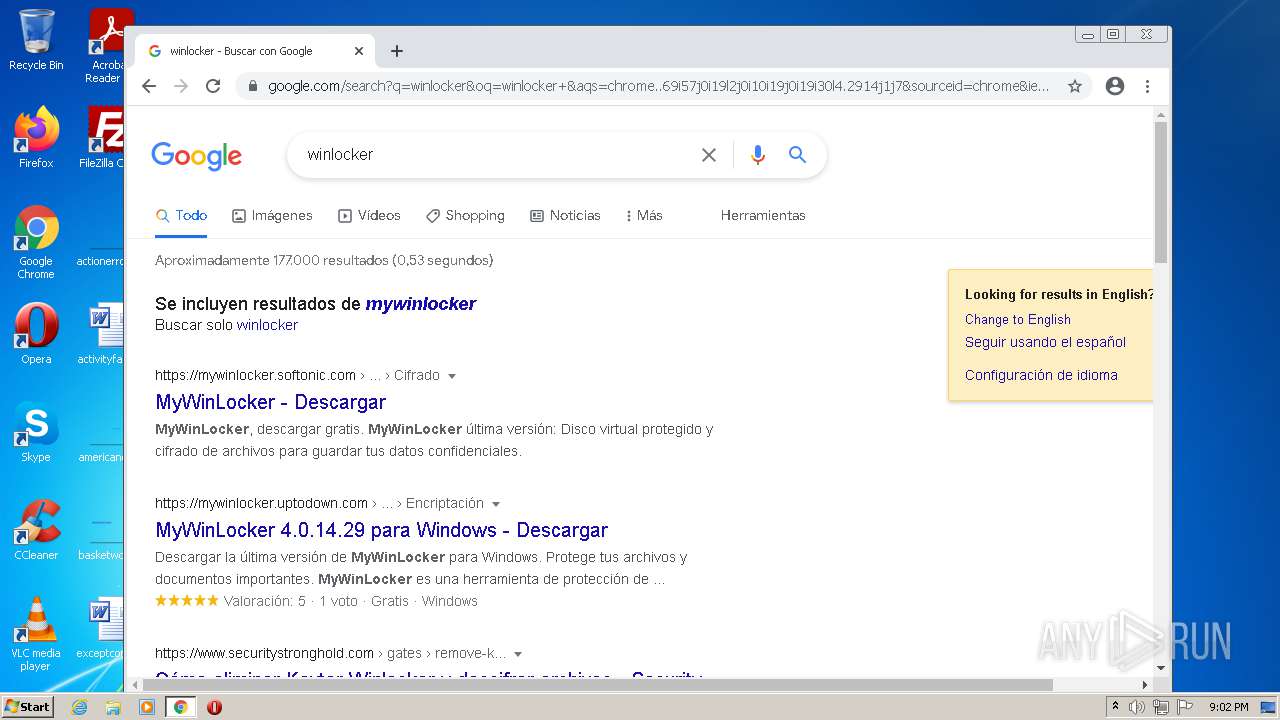Expand the securitystronghold result options arrow
This screenshot has height=720, width=1280.
coord(518,654)
